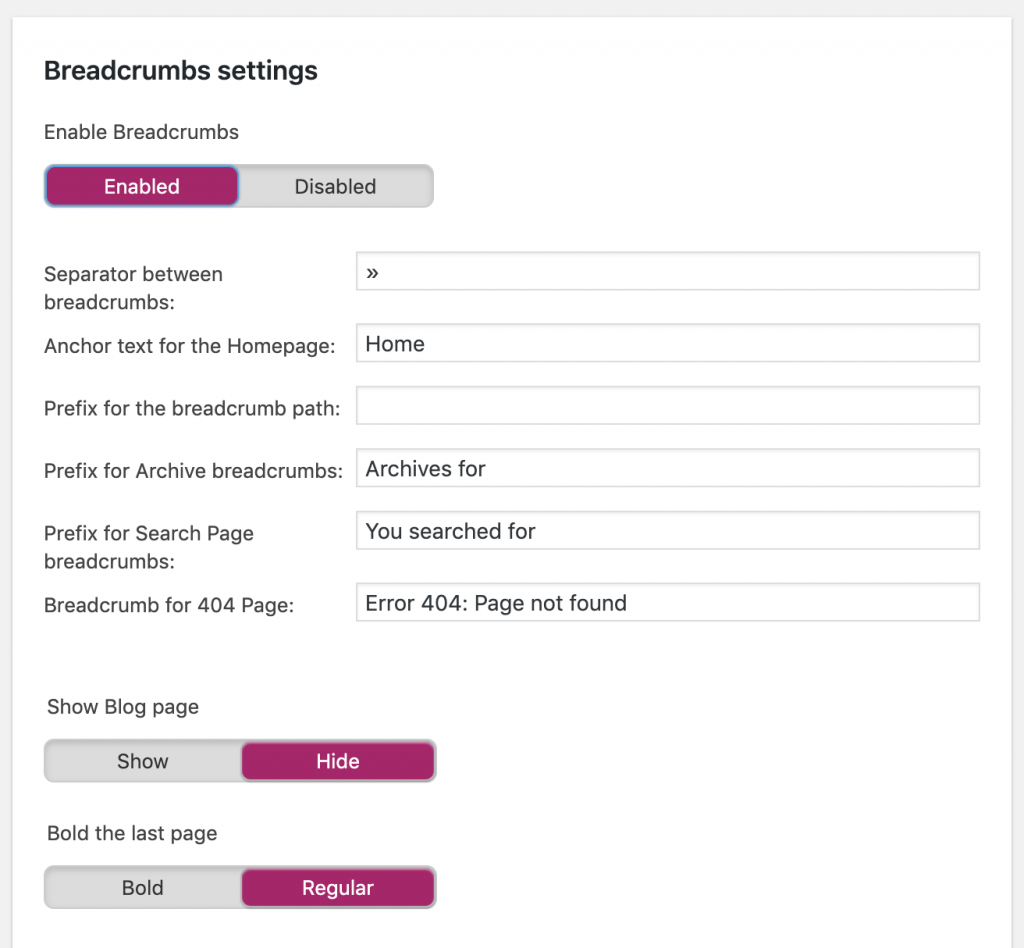
Task: Hide the Blog page from breadcrumbs
Action: point(337,761)
